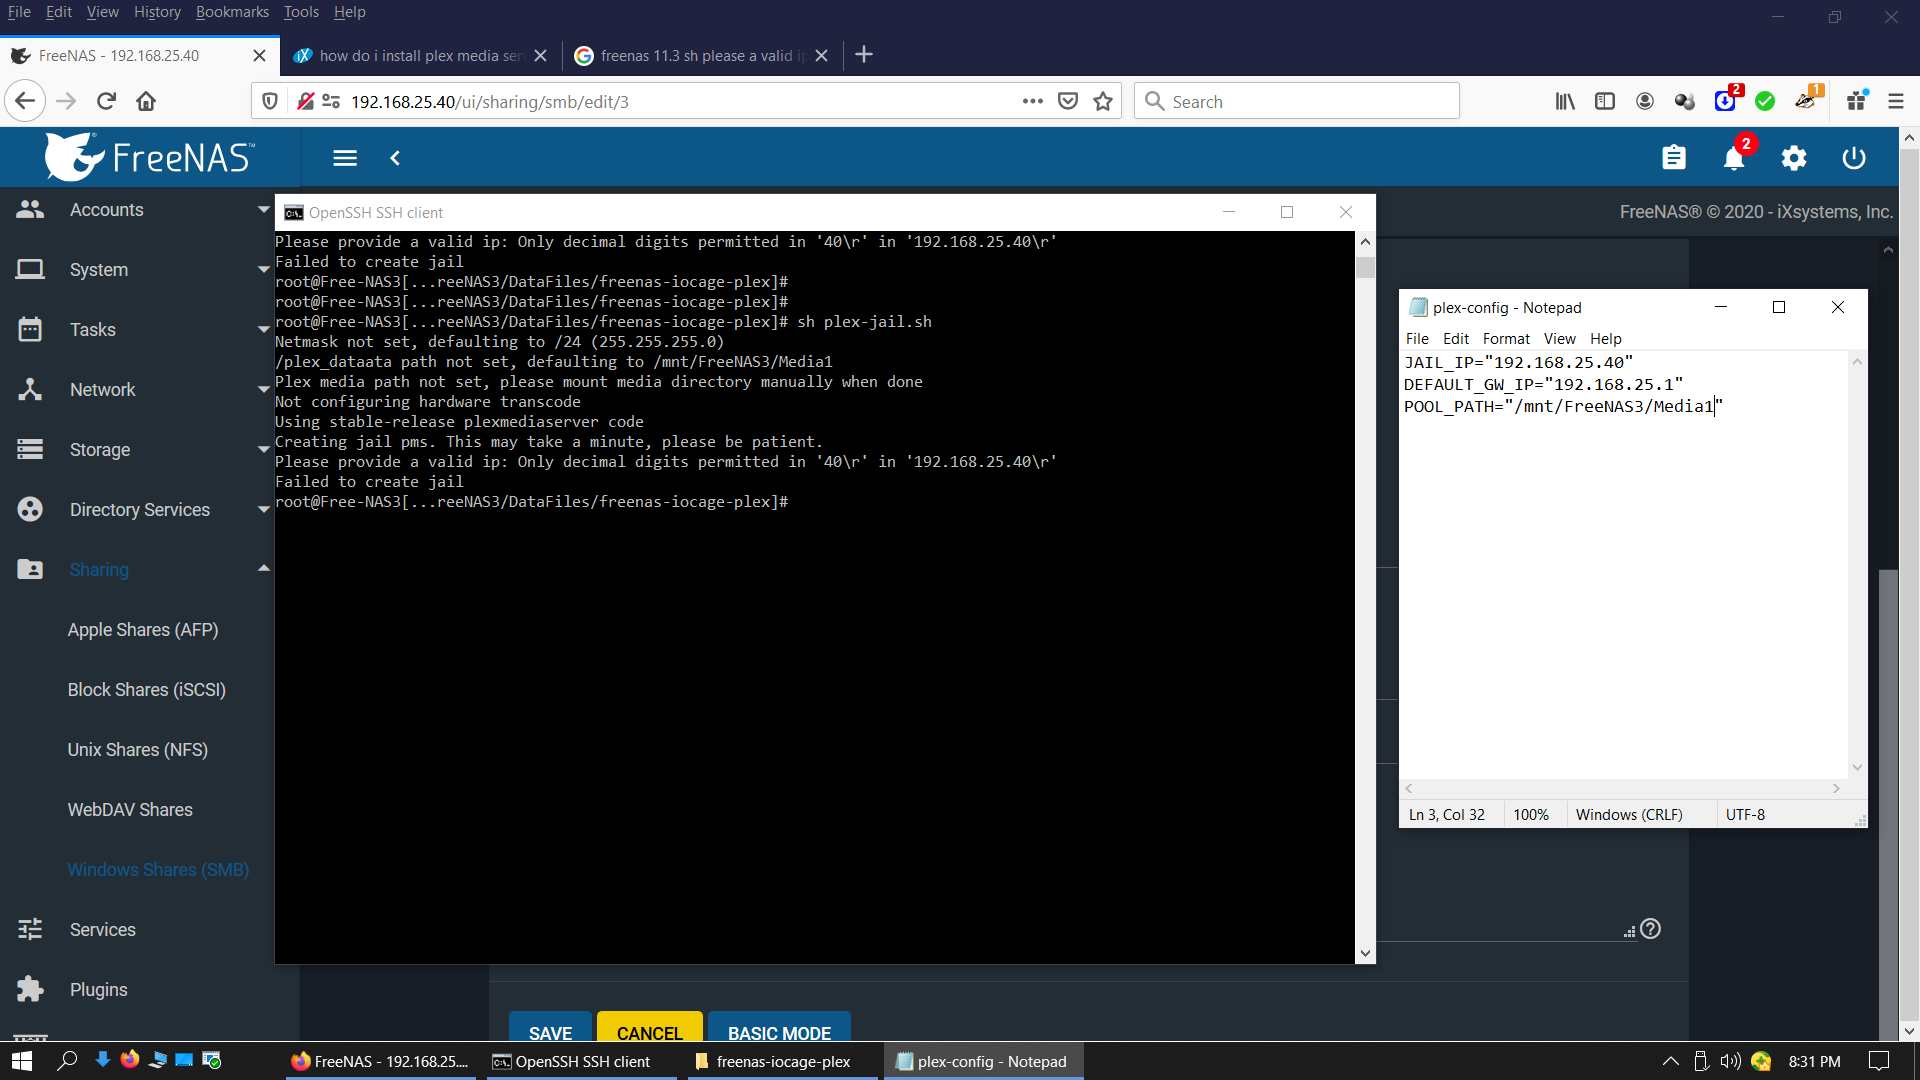Click Notepad horizontal scrollbar right arrow

pyautogui.click(x=1836, y=789)
